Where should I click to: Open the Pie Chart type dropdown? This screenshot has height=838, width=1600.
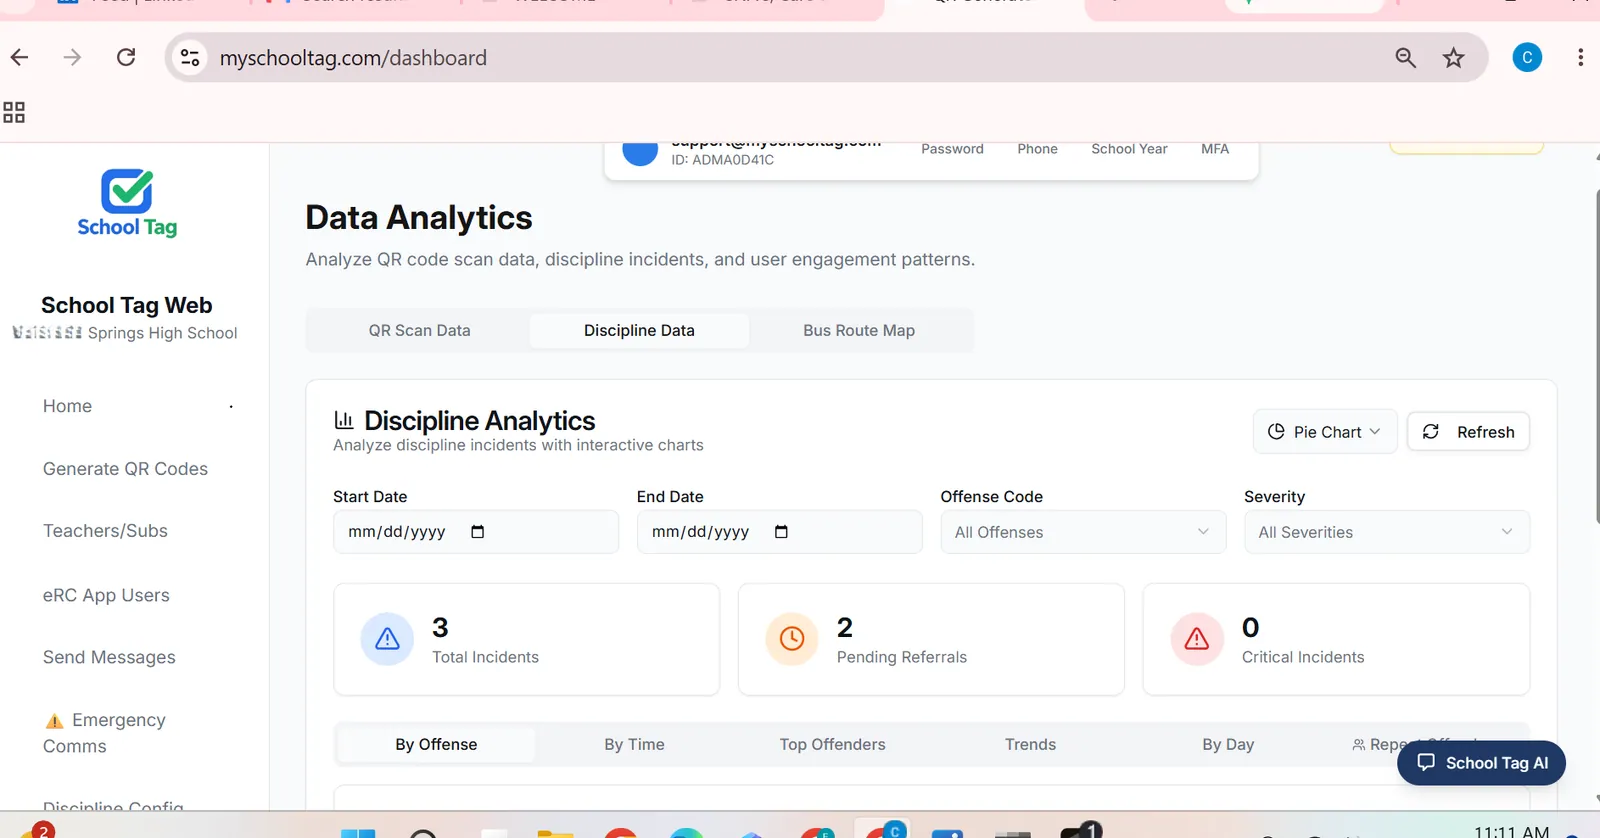click(1325, 432)
